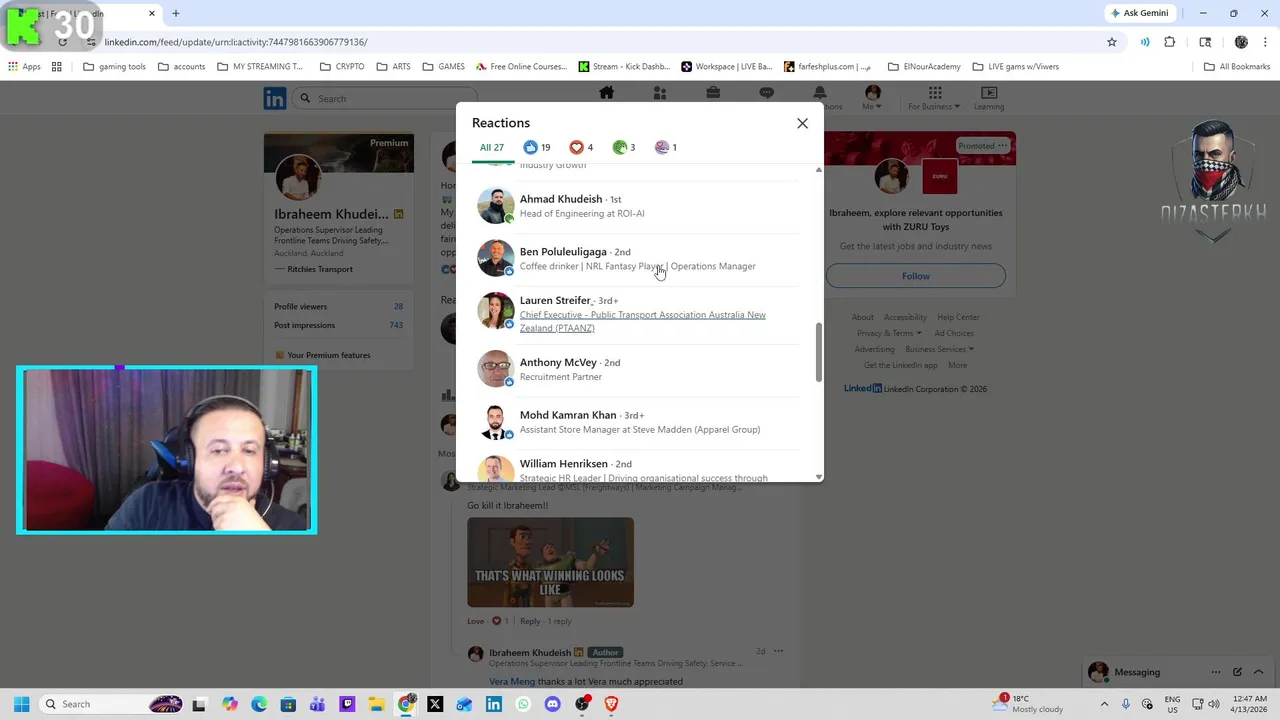Viewport: 1280px width, 720px height.
Task: Open Windows Start menu
Action: (x=21, y=704)
